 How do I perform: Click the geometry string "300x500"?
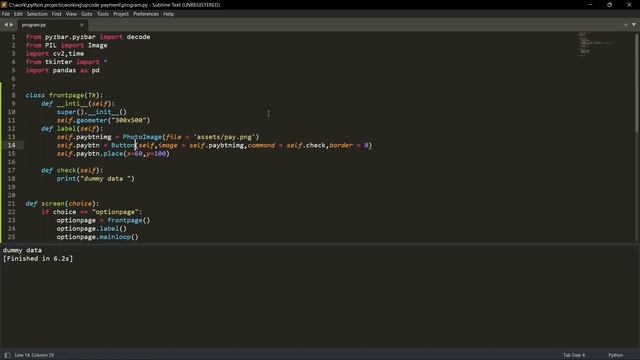coord(129,120)
